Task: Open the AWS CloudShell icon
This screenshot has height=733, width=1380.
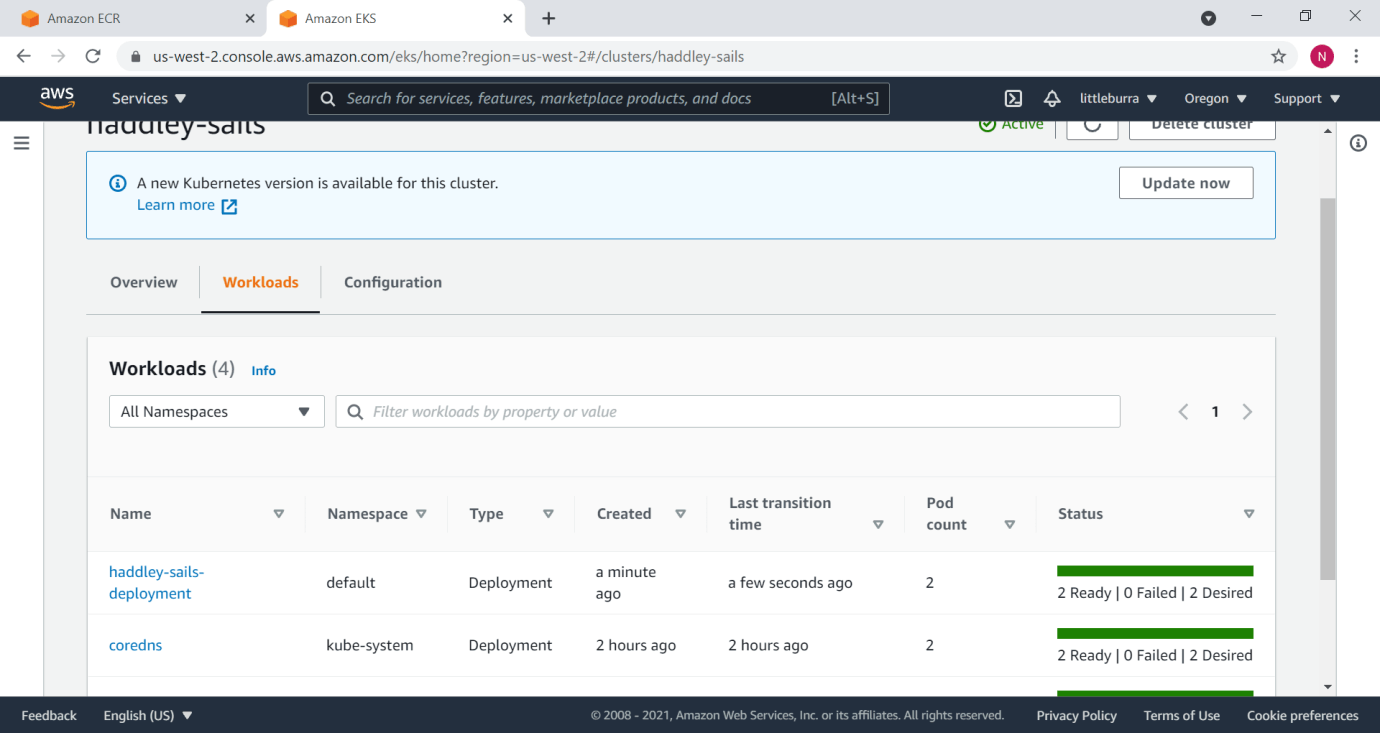Action: point(1013,98)
